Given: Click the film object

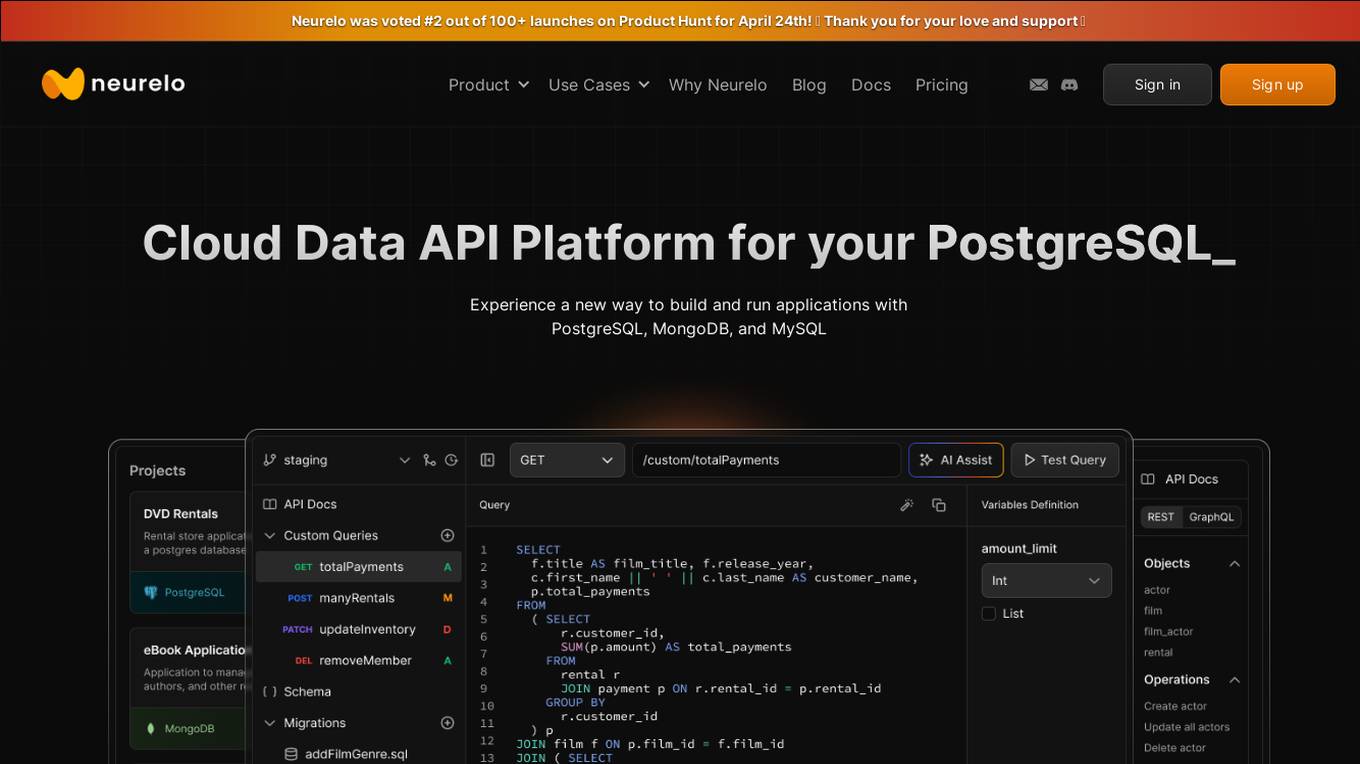Looking at the screenshot, I should pyautogui.click(x=1153, y=611).
